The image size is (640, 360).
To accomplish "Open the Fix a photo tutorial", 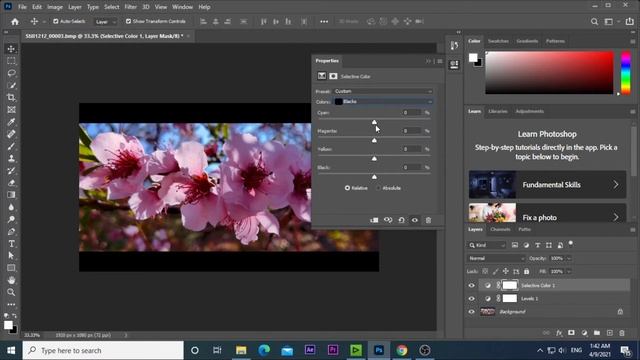I will [x=547, y=213].
